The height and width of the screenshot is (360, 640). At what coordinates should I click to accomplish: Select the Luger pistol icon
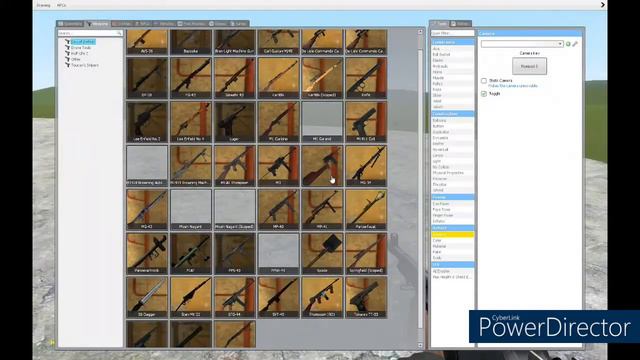click(235, 122)
